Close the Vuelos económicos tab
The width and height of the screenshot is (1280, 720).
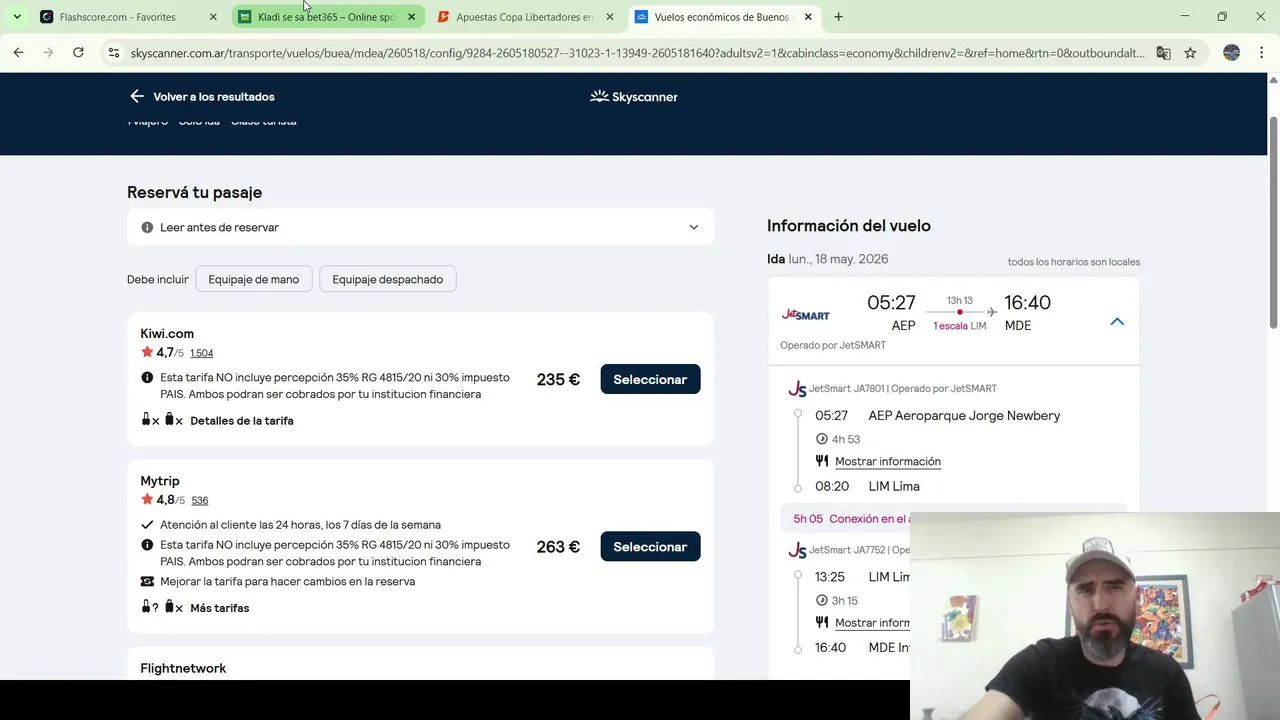[808, 17]
